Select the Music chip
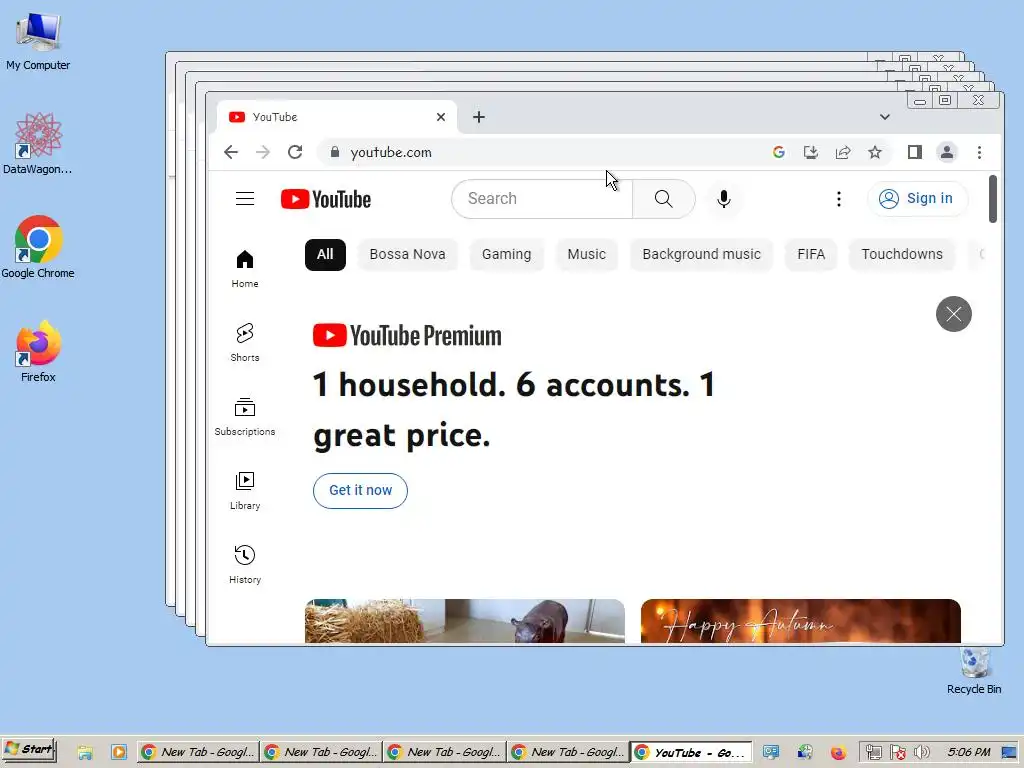 click(586, 255)
